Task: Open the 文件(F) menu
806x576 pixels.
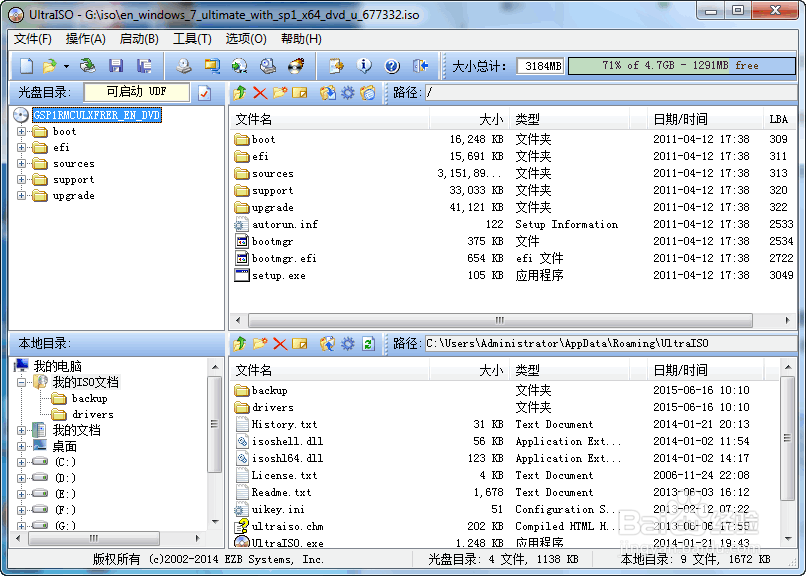Action: pyautogui.click(x=33, y=39)
